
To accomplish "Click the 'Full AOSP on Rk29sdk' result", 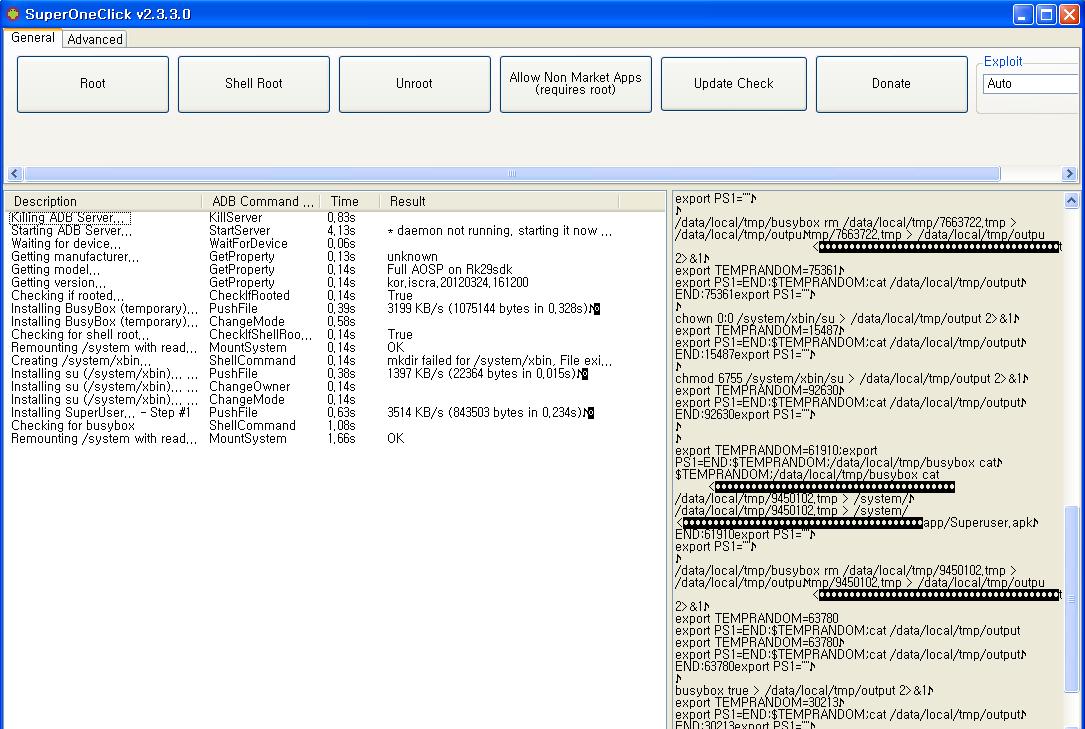I will (450, 270).
